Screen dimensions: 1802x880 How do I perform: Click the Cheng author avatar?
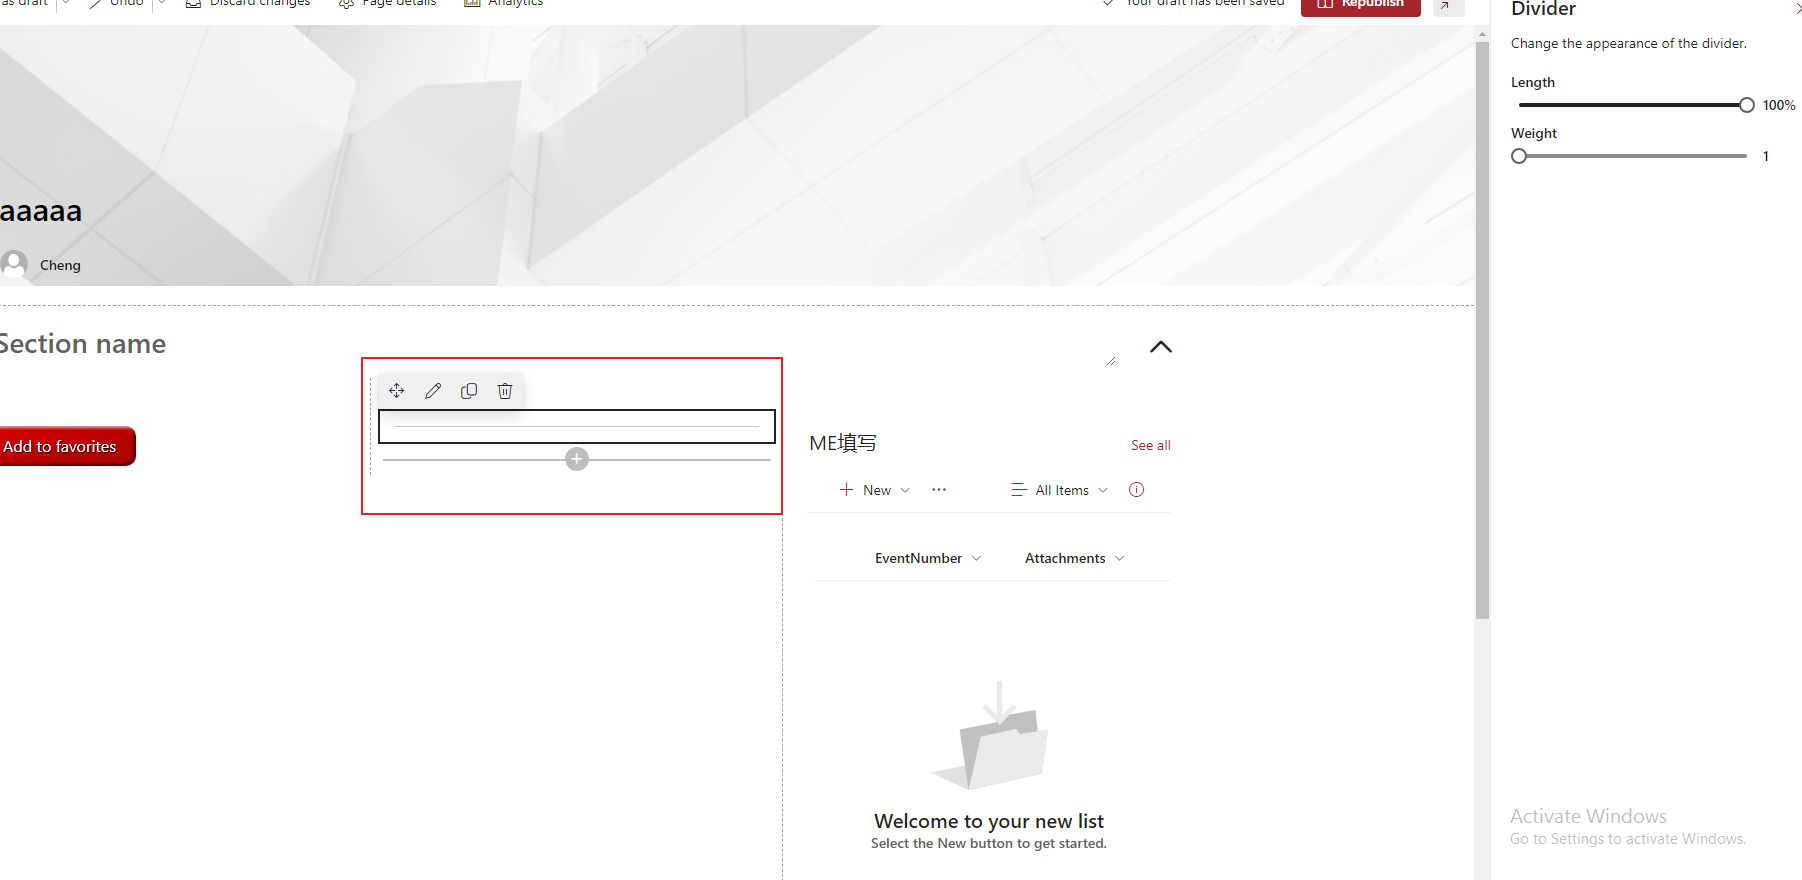tap(14, 264)
